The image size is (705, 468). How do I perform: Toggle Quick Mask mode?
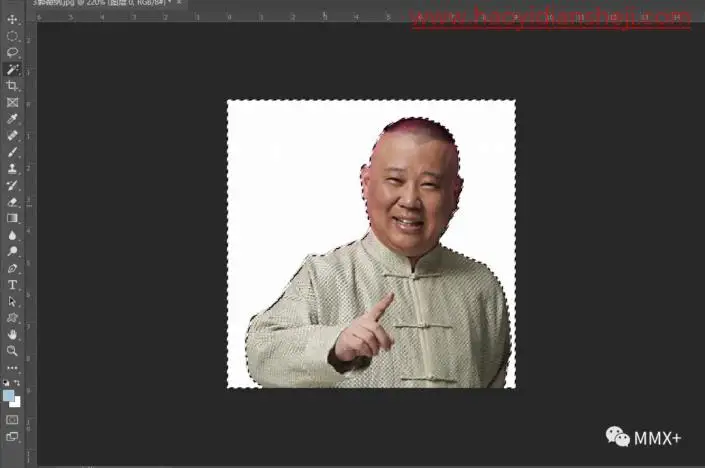point(12,420)
